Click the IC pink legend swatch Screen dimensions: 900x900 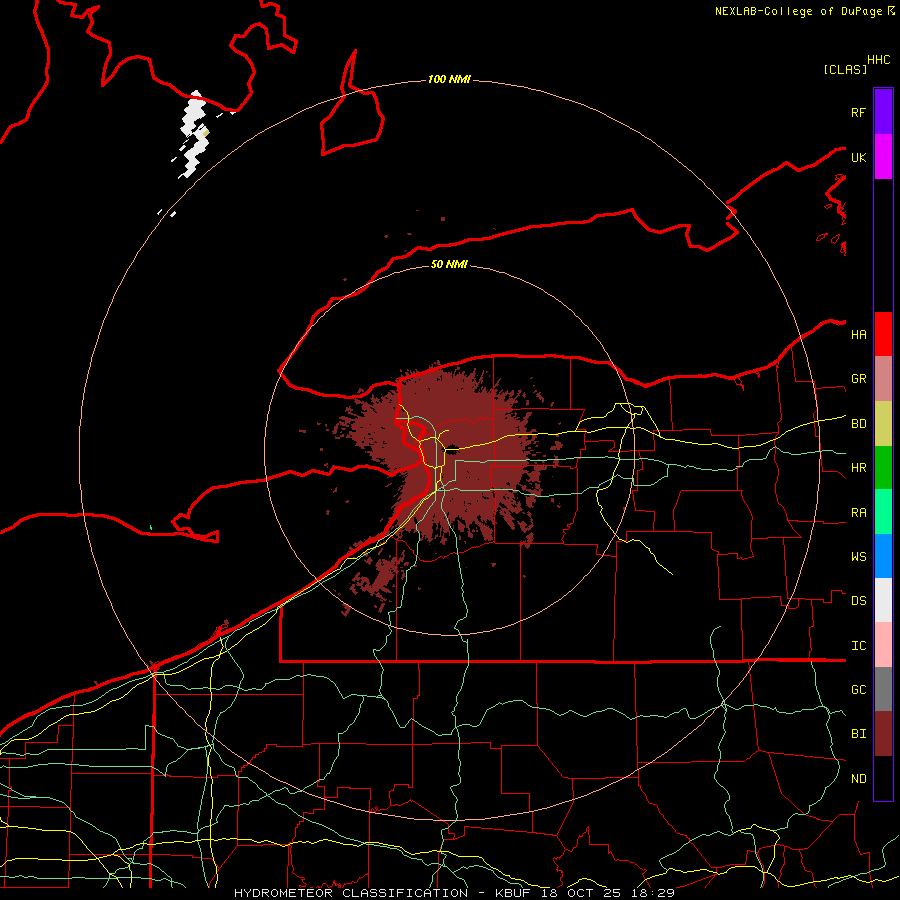click(x=883, y=645)
